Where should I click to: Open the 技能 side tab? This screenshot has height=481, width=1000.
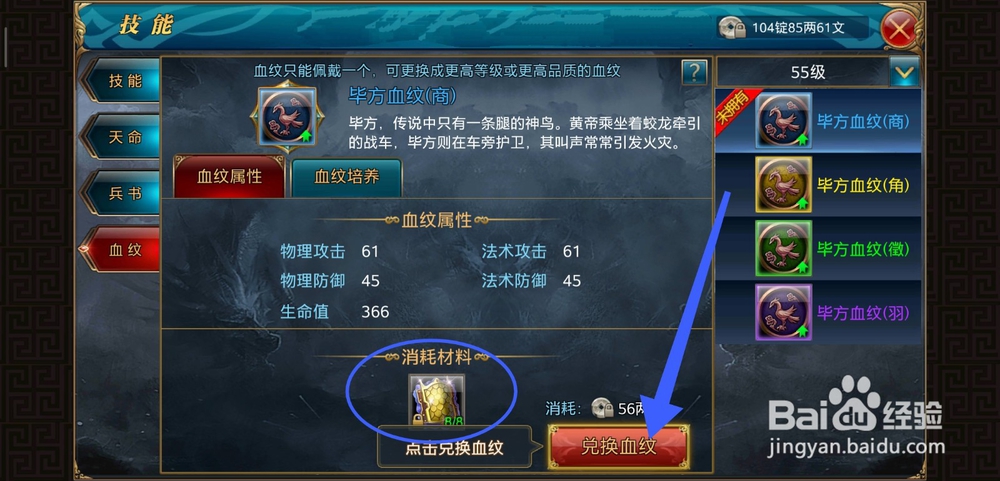(x=122, y=81)
